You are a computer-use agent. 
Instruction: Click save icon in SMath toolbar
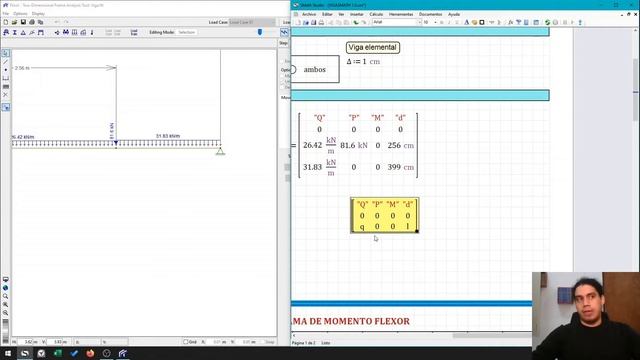pyautogui.click(x=313, y=22)
